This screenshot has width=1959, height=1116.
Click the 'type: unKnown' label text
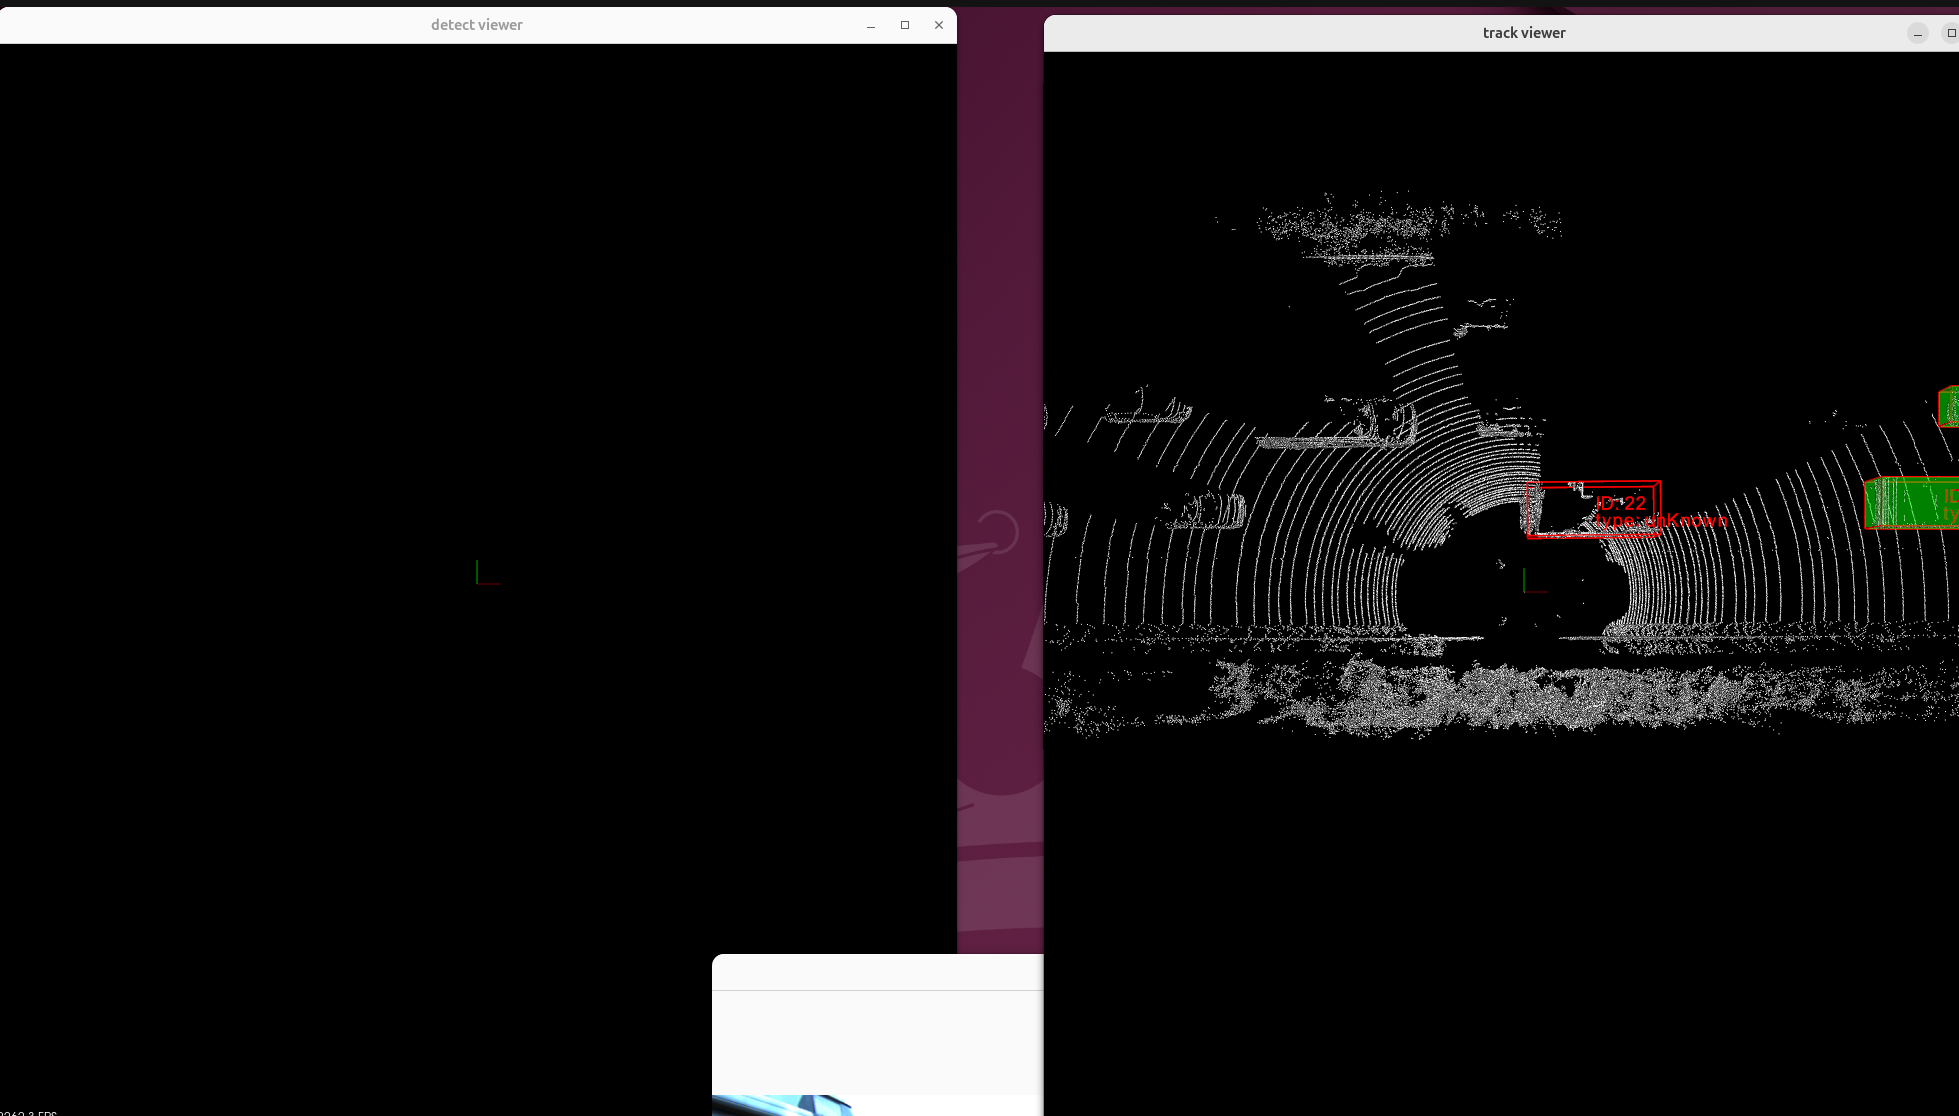[1662, 521]
